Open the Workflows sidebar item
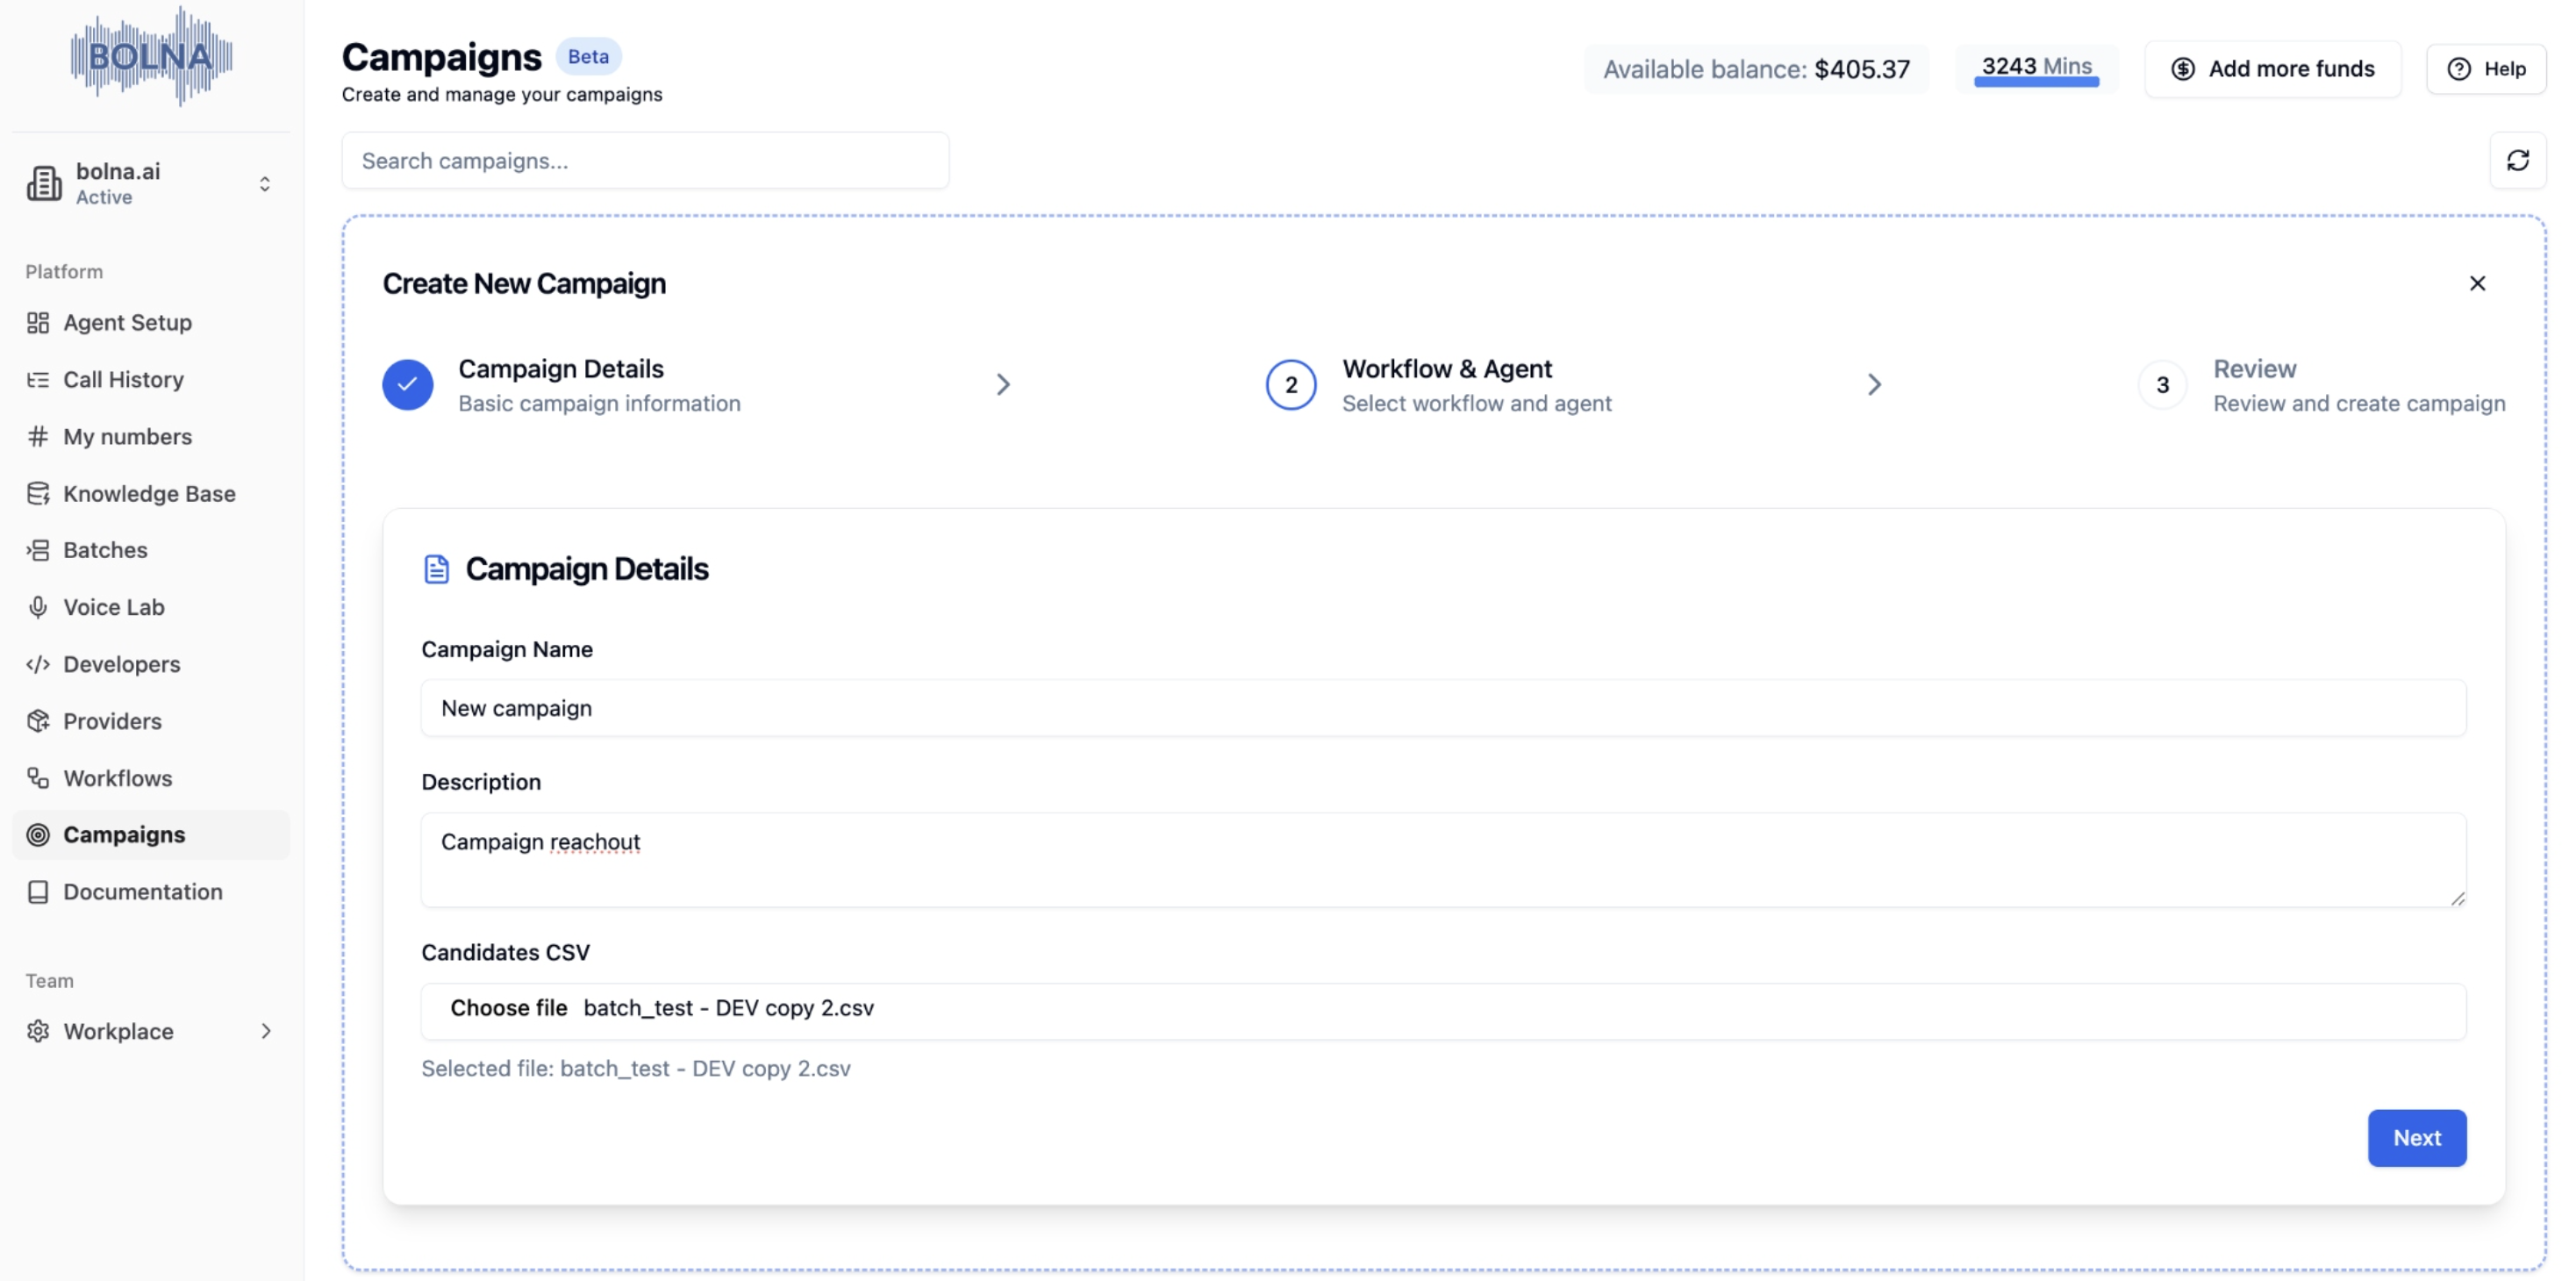The image size is (2576, 1281). [117, 778]
